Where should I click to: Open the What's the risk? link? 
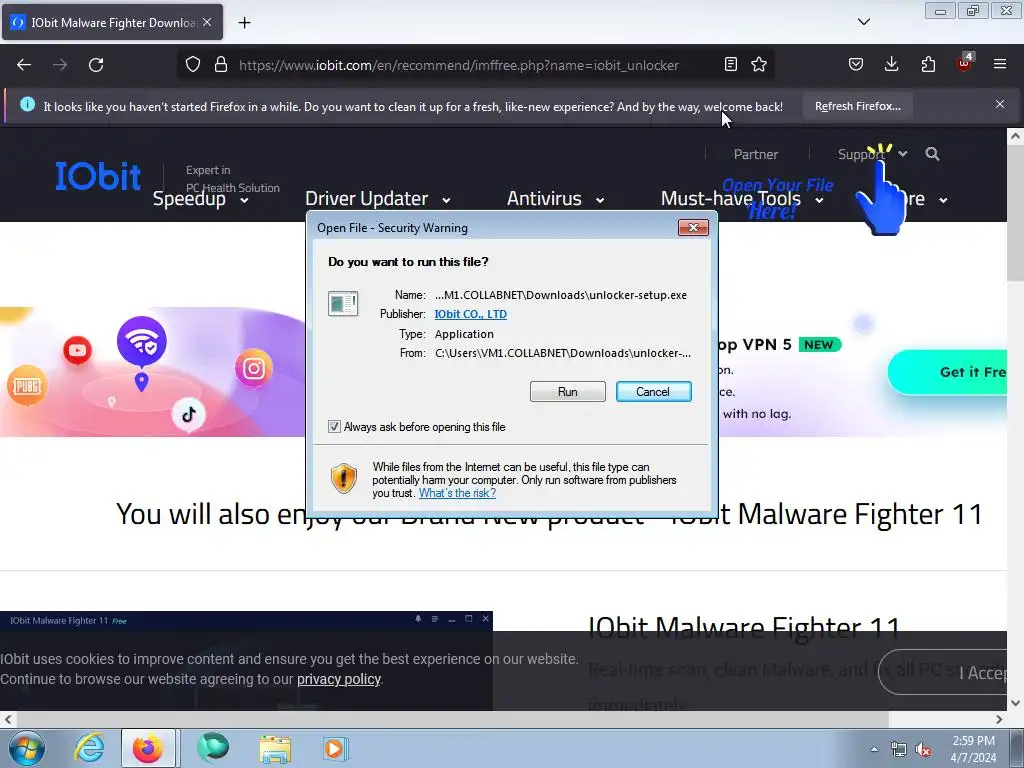click(x=457, y=493)
